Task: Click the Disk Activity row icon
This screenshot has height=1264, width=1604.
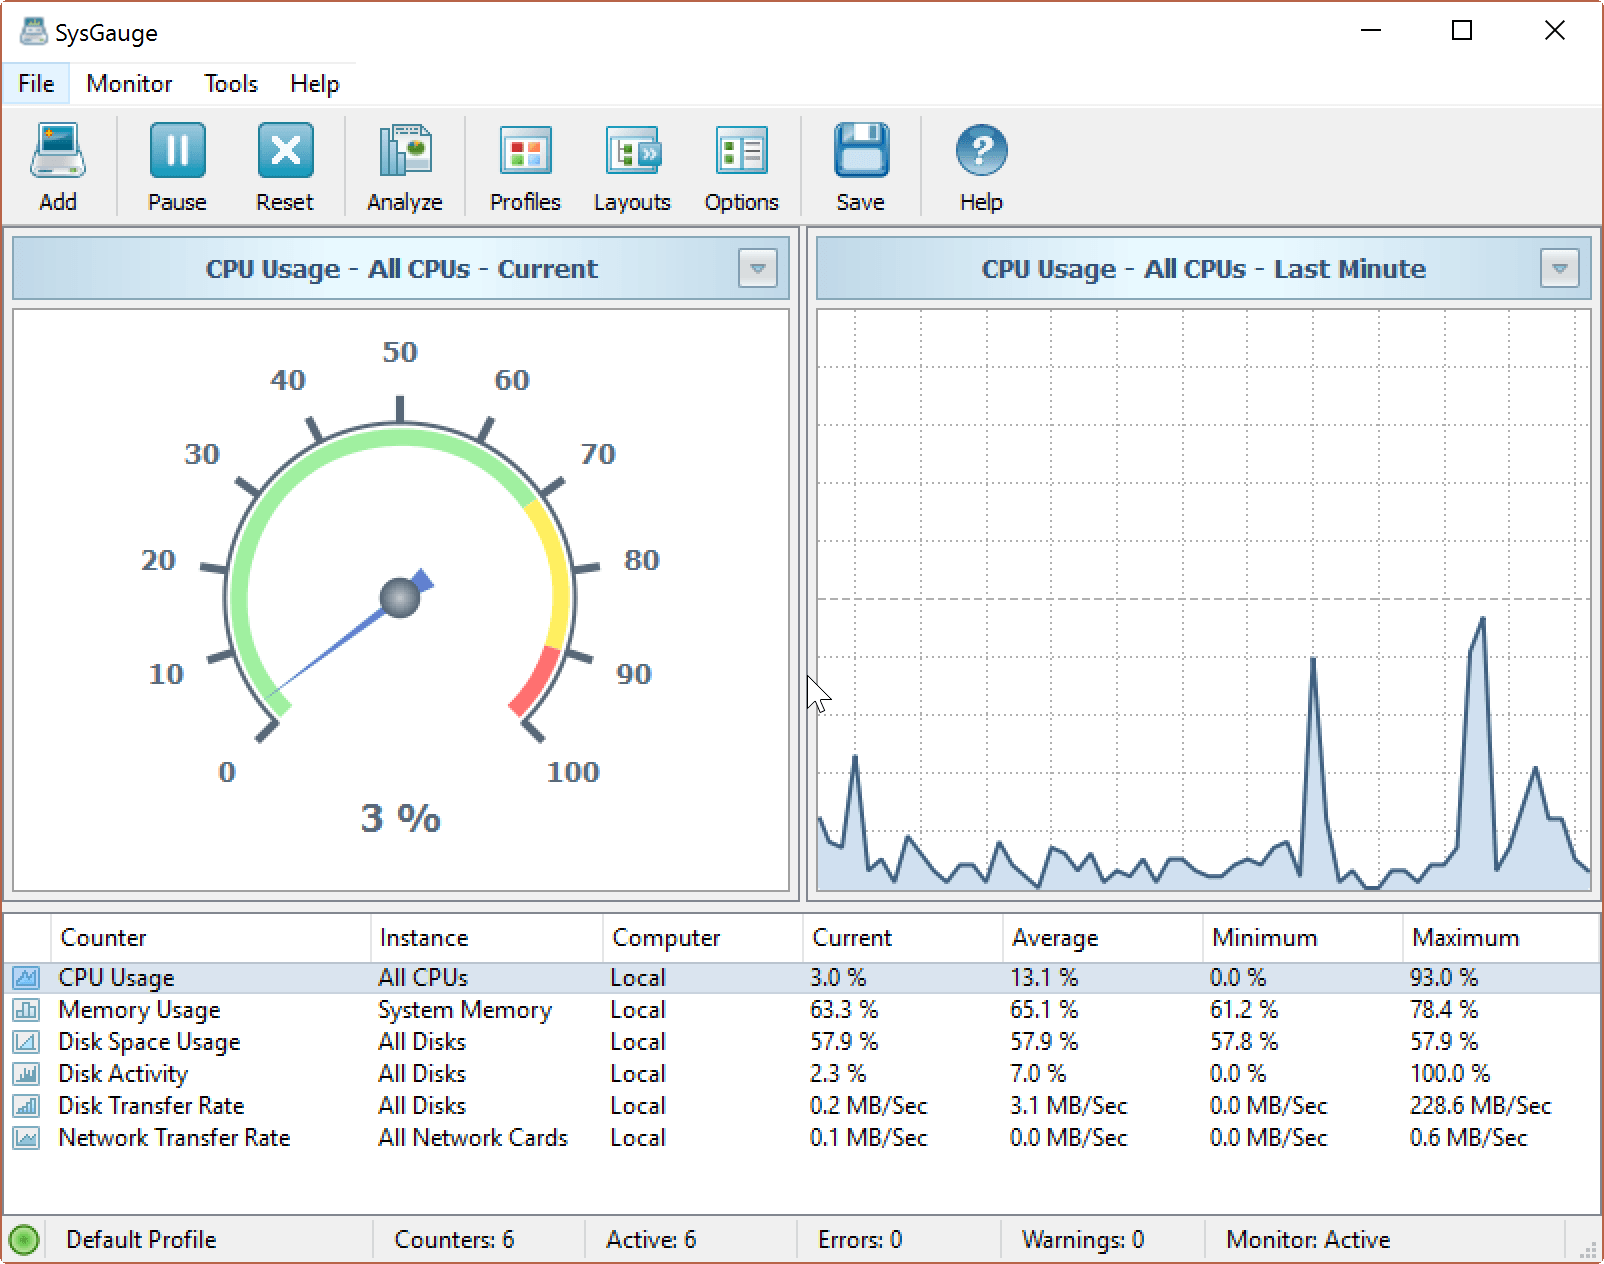Action: [x=26, y=1074]
